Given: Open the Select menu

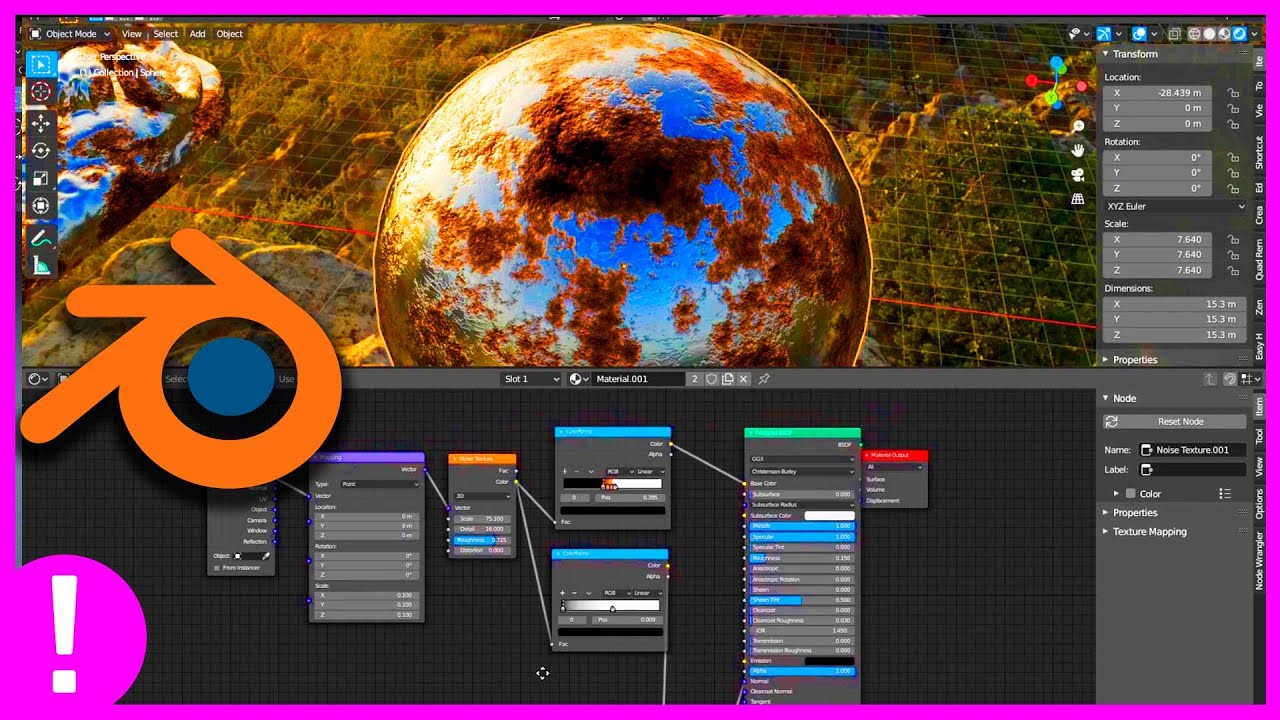Looking at the screenshot, I should [166, 34].
